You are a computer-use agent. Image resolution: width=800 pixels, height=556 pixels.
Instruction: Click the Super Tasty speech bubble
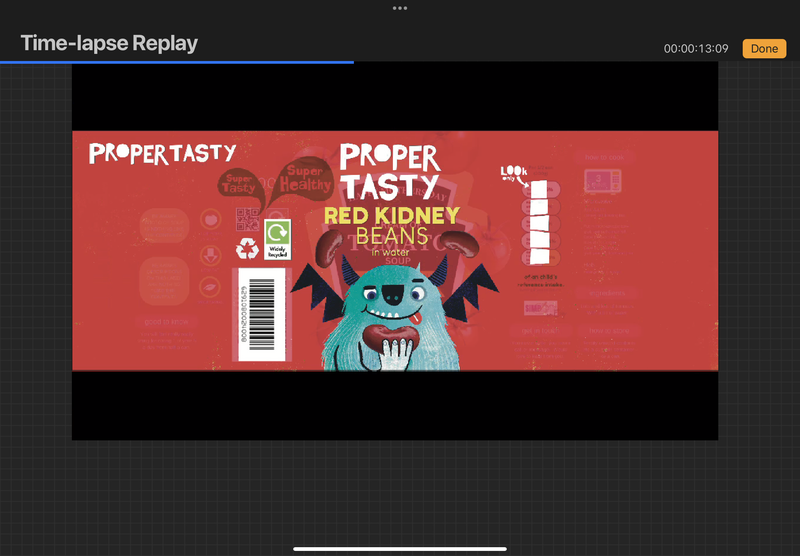(240, 183)
